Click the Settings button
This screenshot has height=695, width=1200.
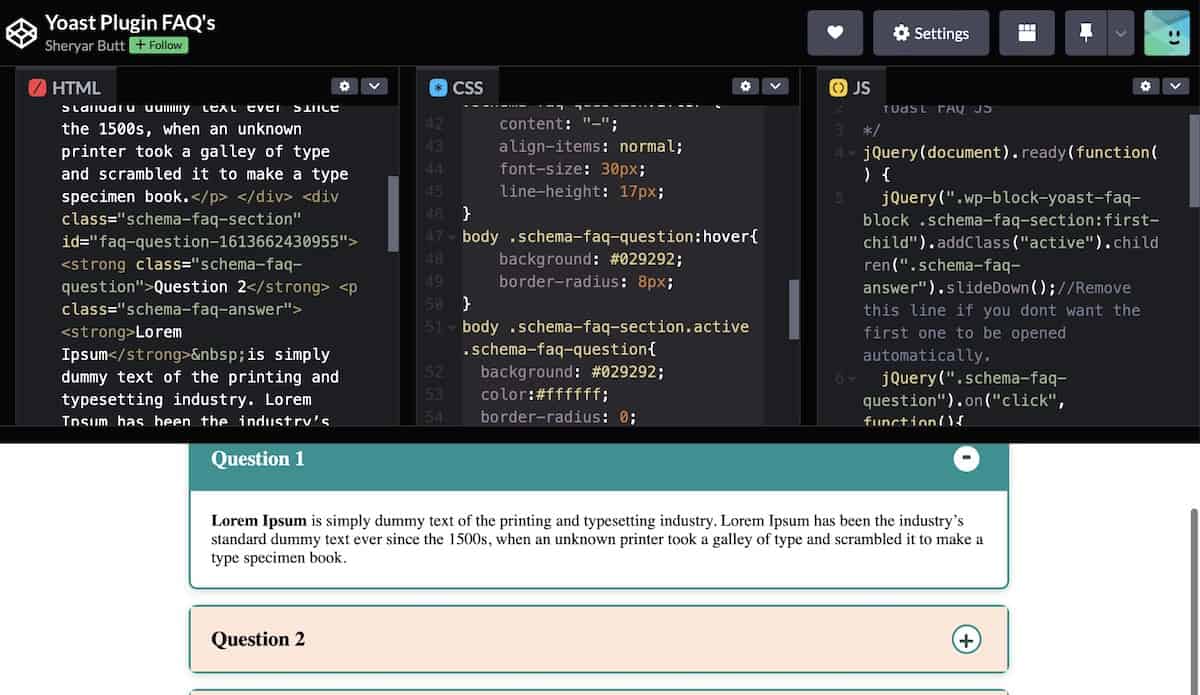tap(930, 33)
